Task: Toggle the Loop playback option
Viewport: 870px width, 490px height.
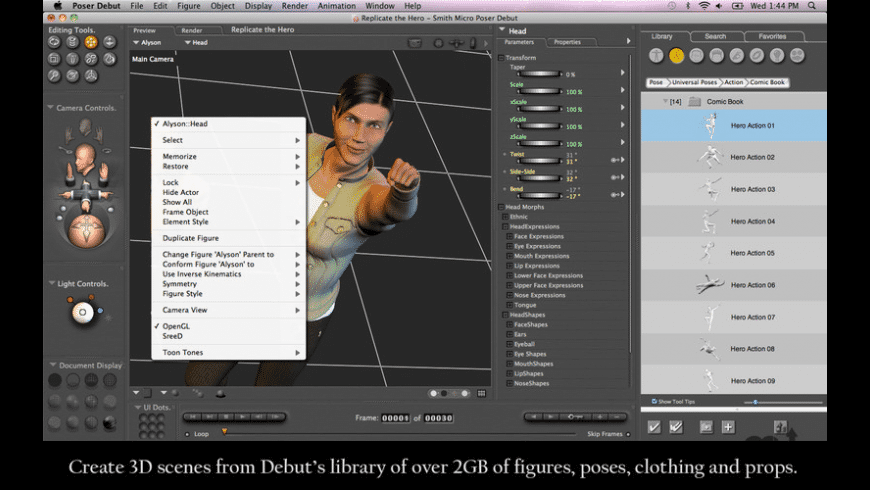Action: click(186, 434)
